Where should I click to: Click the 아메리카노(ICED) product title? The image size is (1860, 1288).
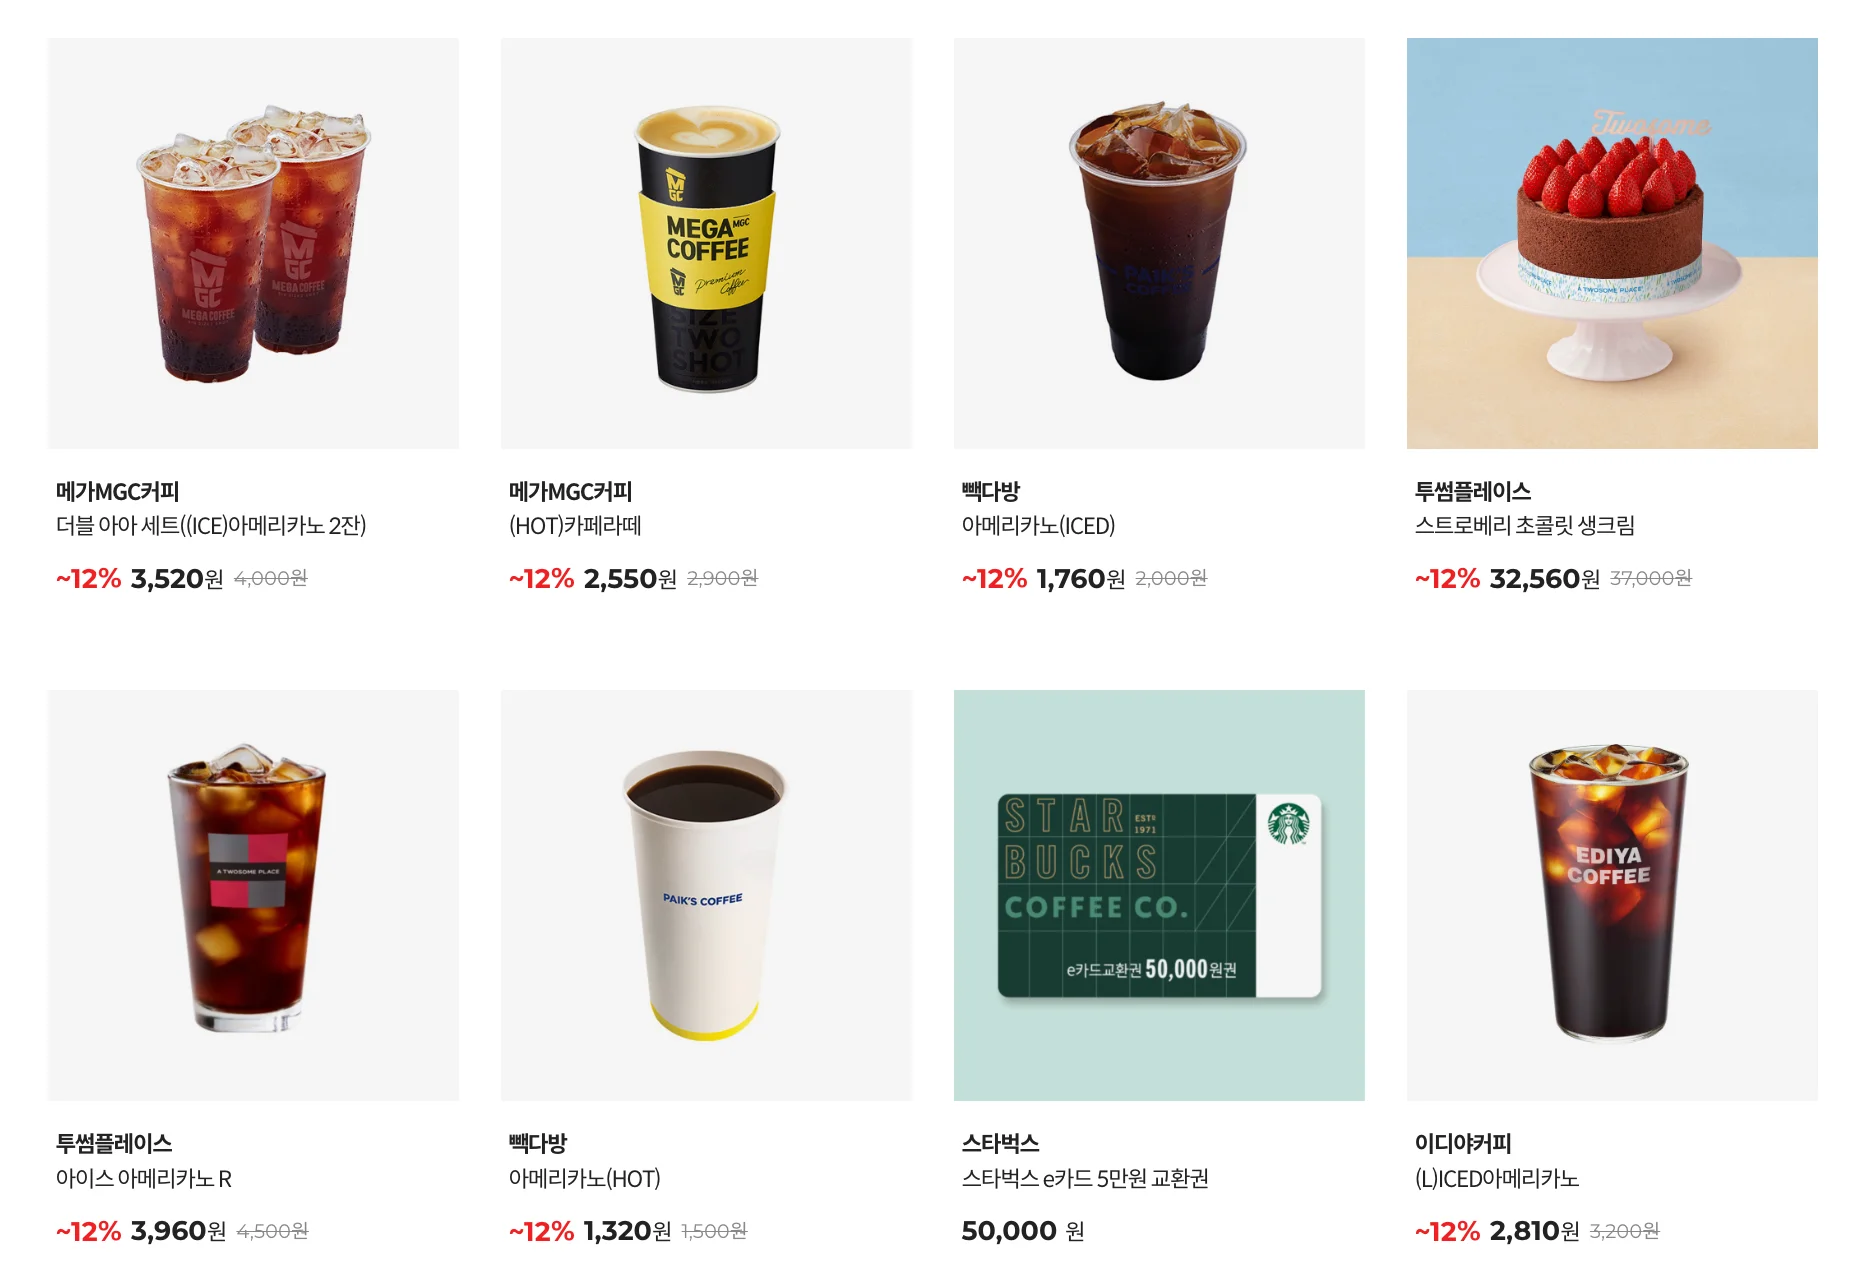[x=1038, y=525]
